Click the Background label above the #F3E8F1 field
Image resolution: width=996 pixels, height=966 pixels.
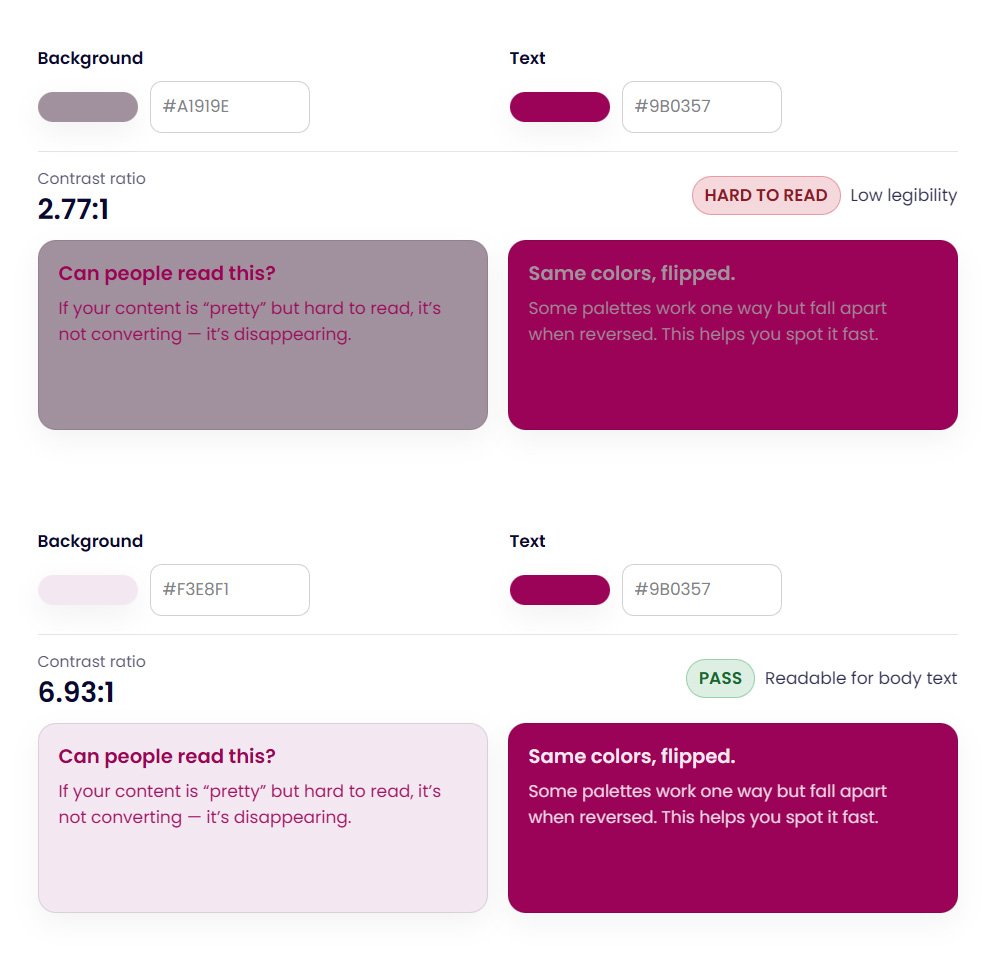coord(90,541)
